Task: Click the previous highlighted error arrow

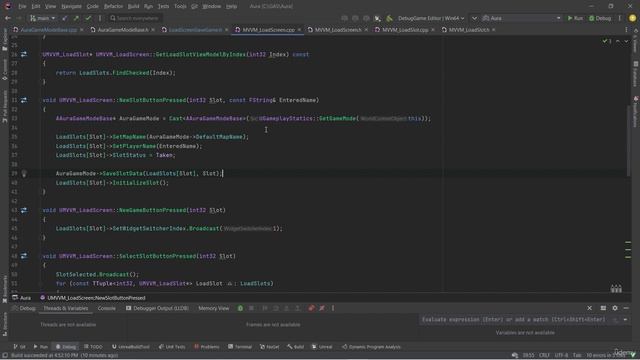Action: point(618,41)
